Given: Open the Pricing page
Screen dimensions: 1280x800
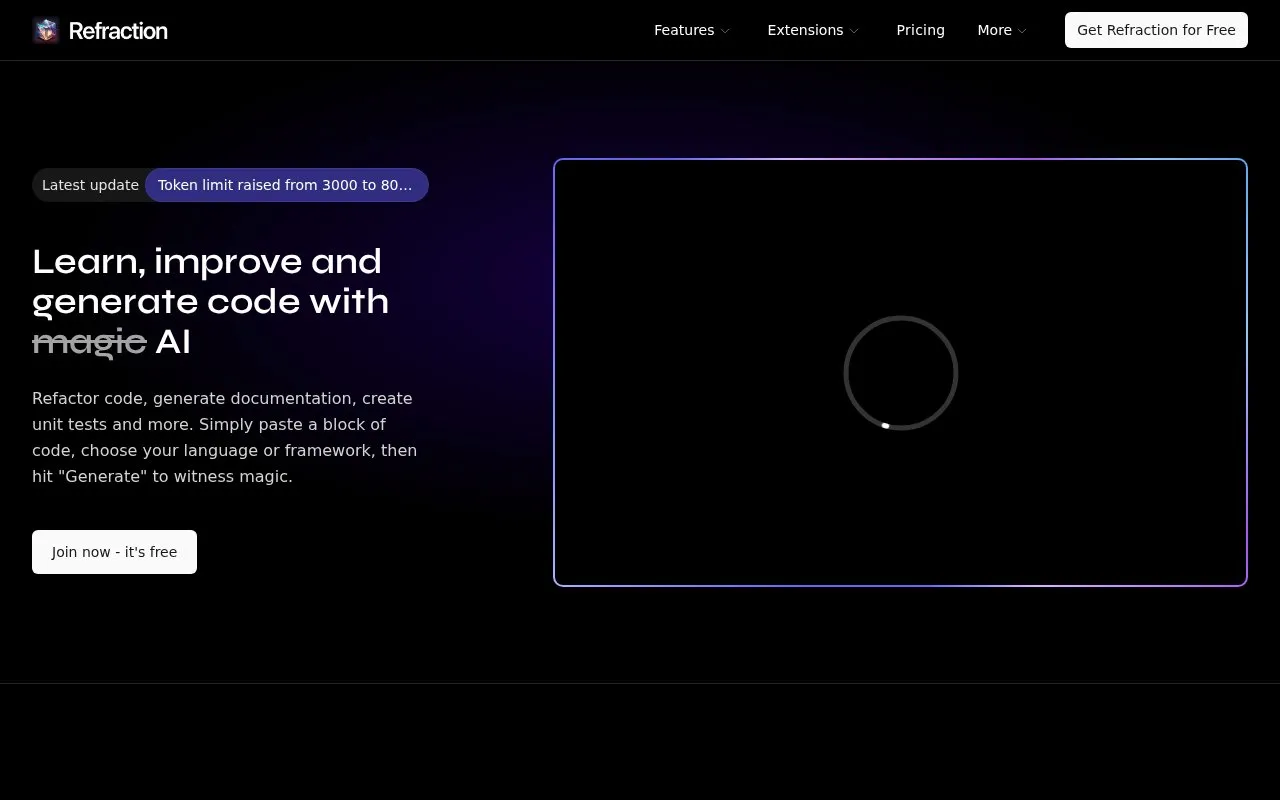Looking at the screenshot, I should (x=920, y=30).
